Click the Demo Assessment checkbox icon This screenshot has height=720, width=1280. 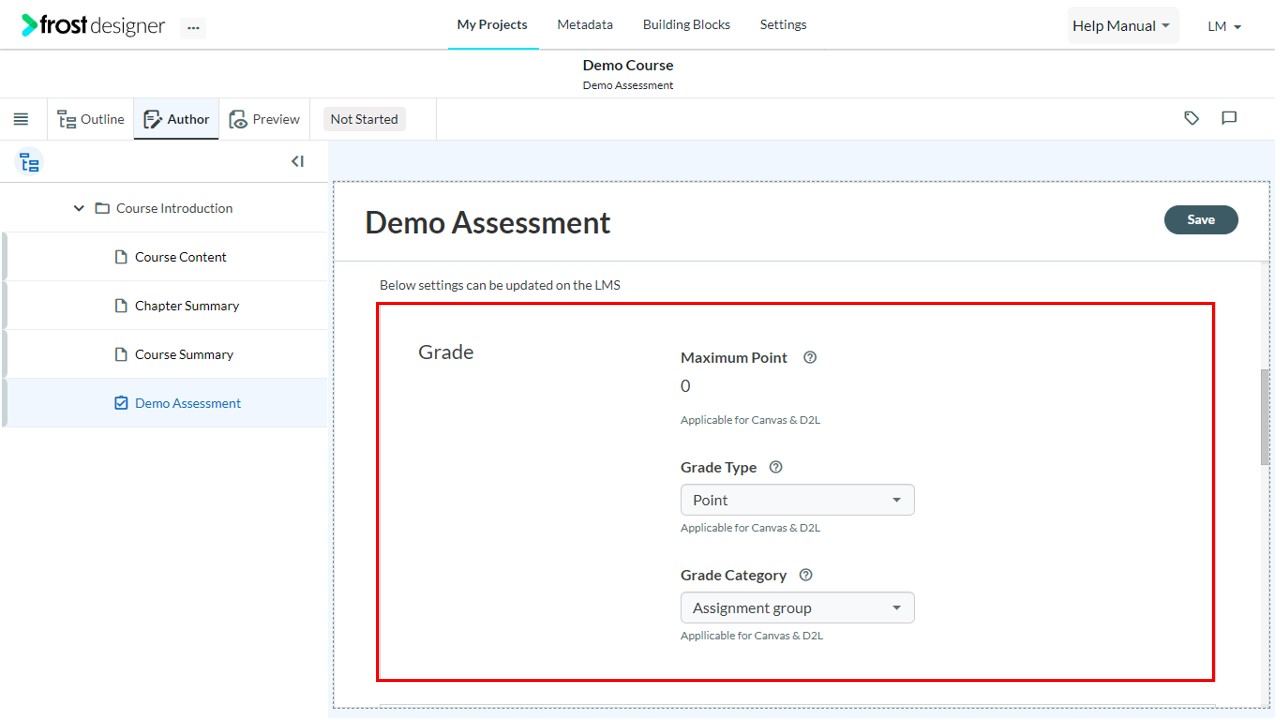(x=121, y=403)
